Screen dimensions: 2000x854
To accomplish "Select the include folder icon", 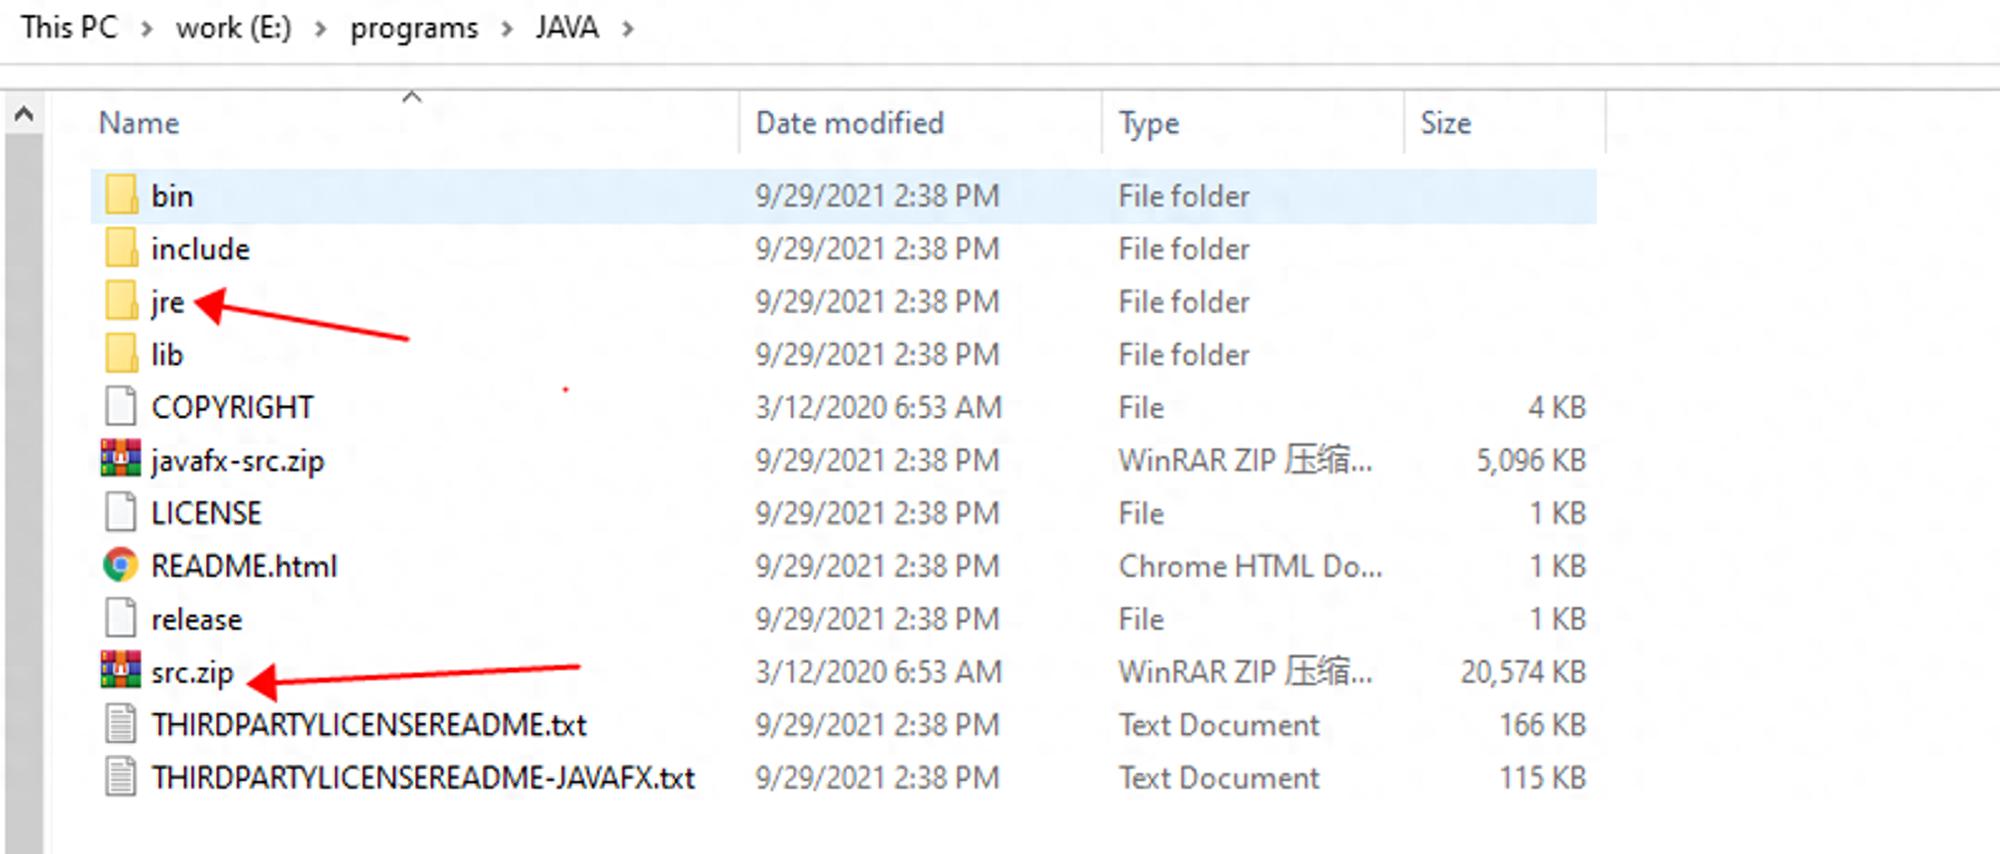I will 121,248.
